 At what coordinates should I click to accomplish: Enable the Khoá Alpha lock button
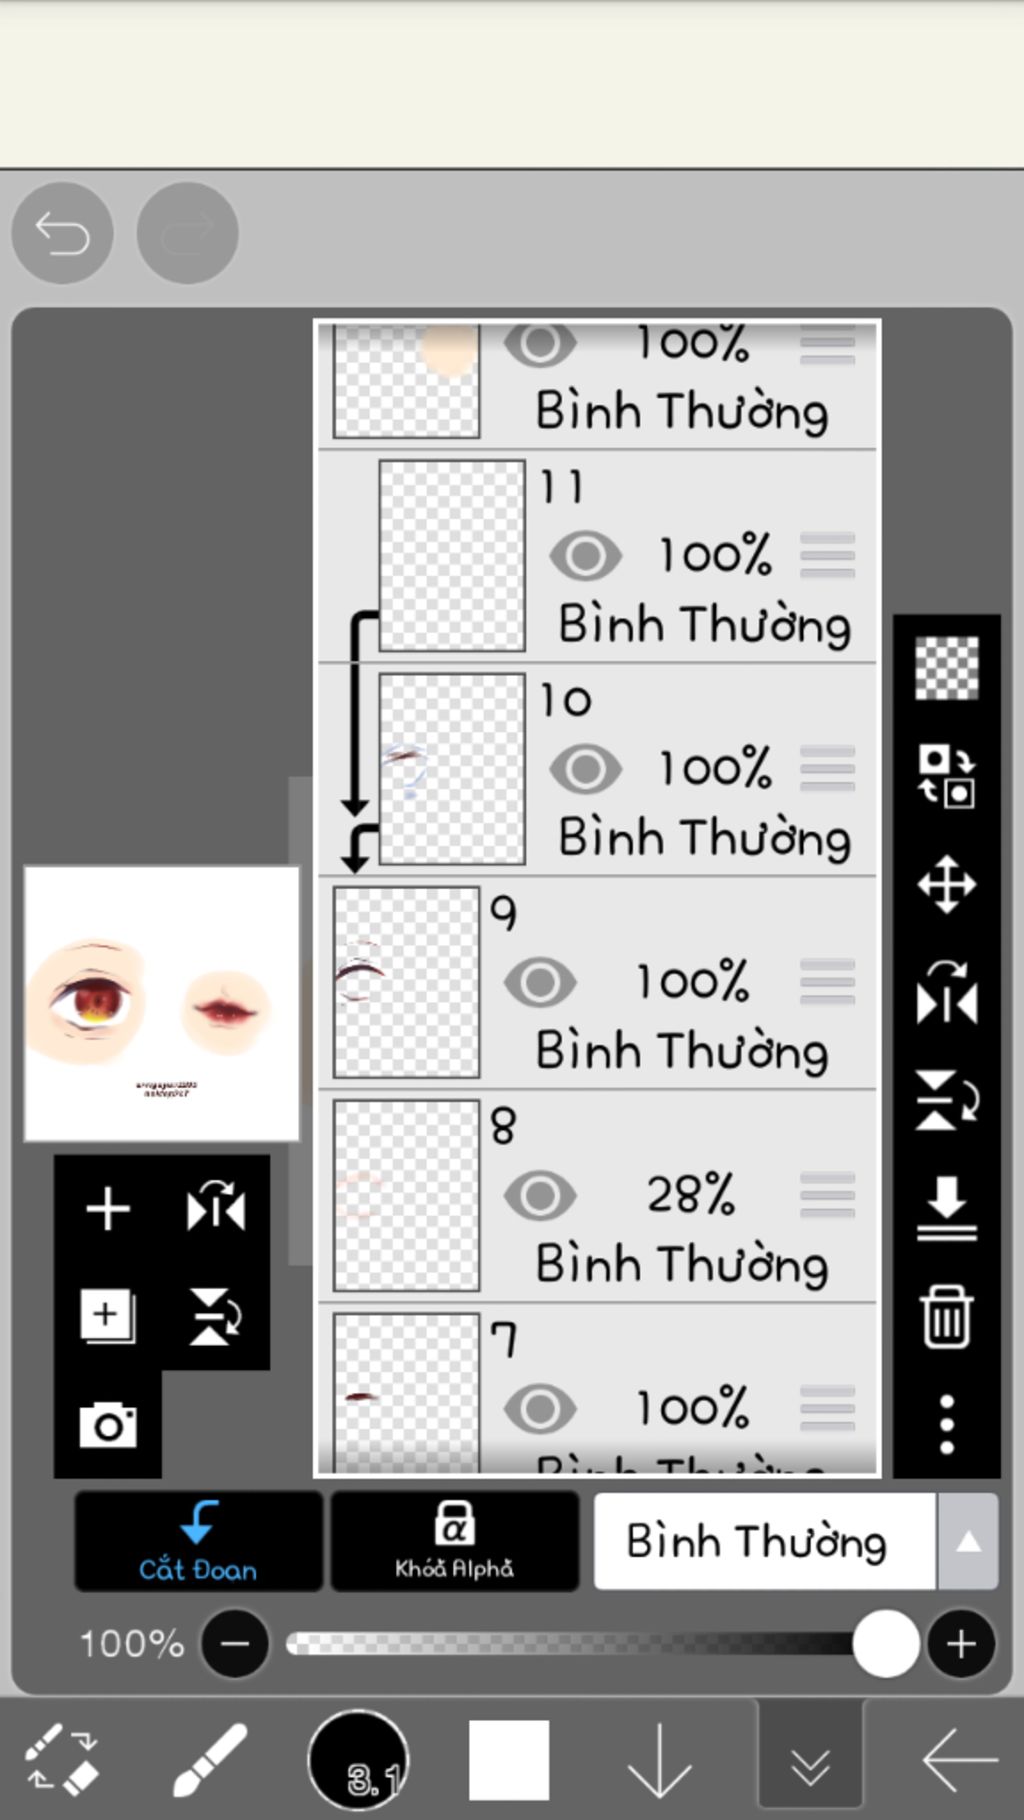pos(454,1541)
